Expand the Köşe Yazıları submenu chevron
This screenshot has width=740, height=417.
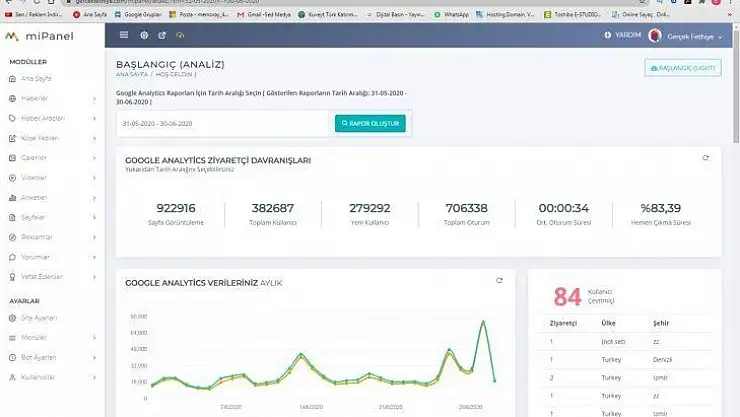(94, 138)
